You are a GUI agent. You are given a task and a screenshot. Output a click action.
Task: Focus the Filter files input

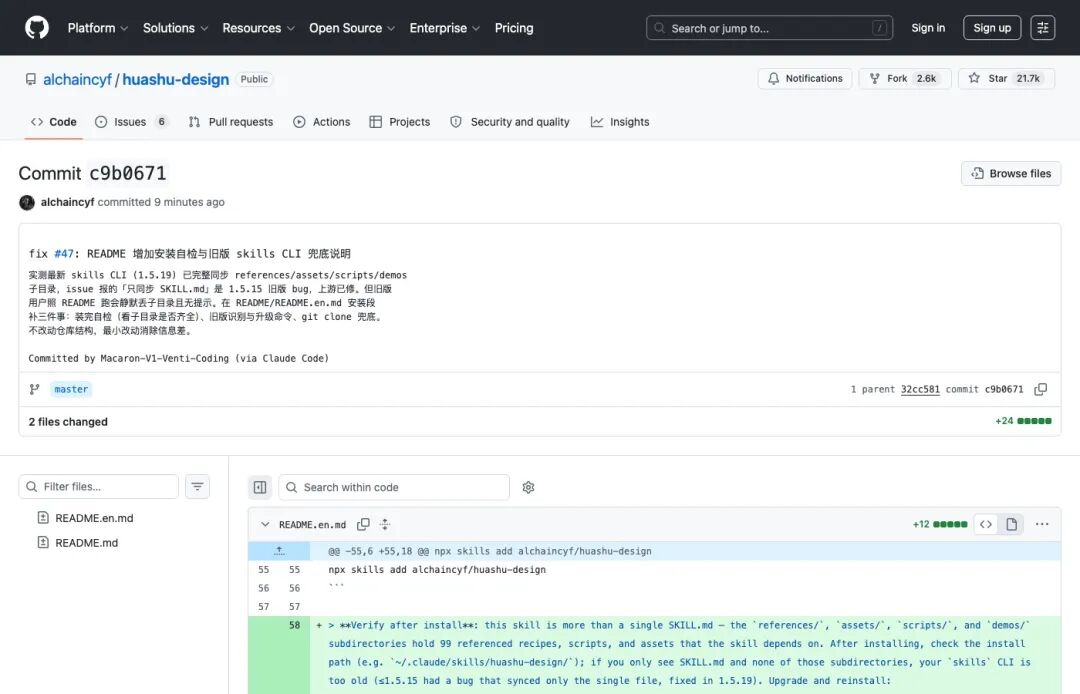point(98,487)
